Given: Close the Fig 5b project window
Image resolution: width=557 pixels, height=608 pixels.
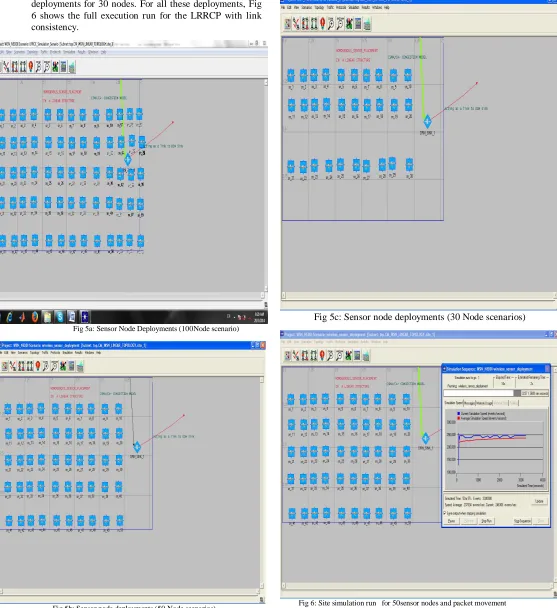Looking at the screenshot, I should (x=263, y=345).
